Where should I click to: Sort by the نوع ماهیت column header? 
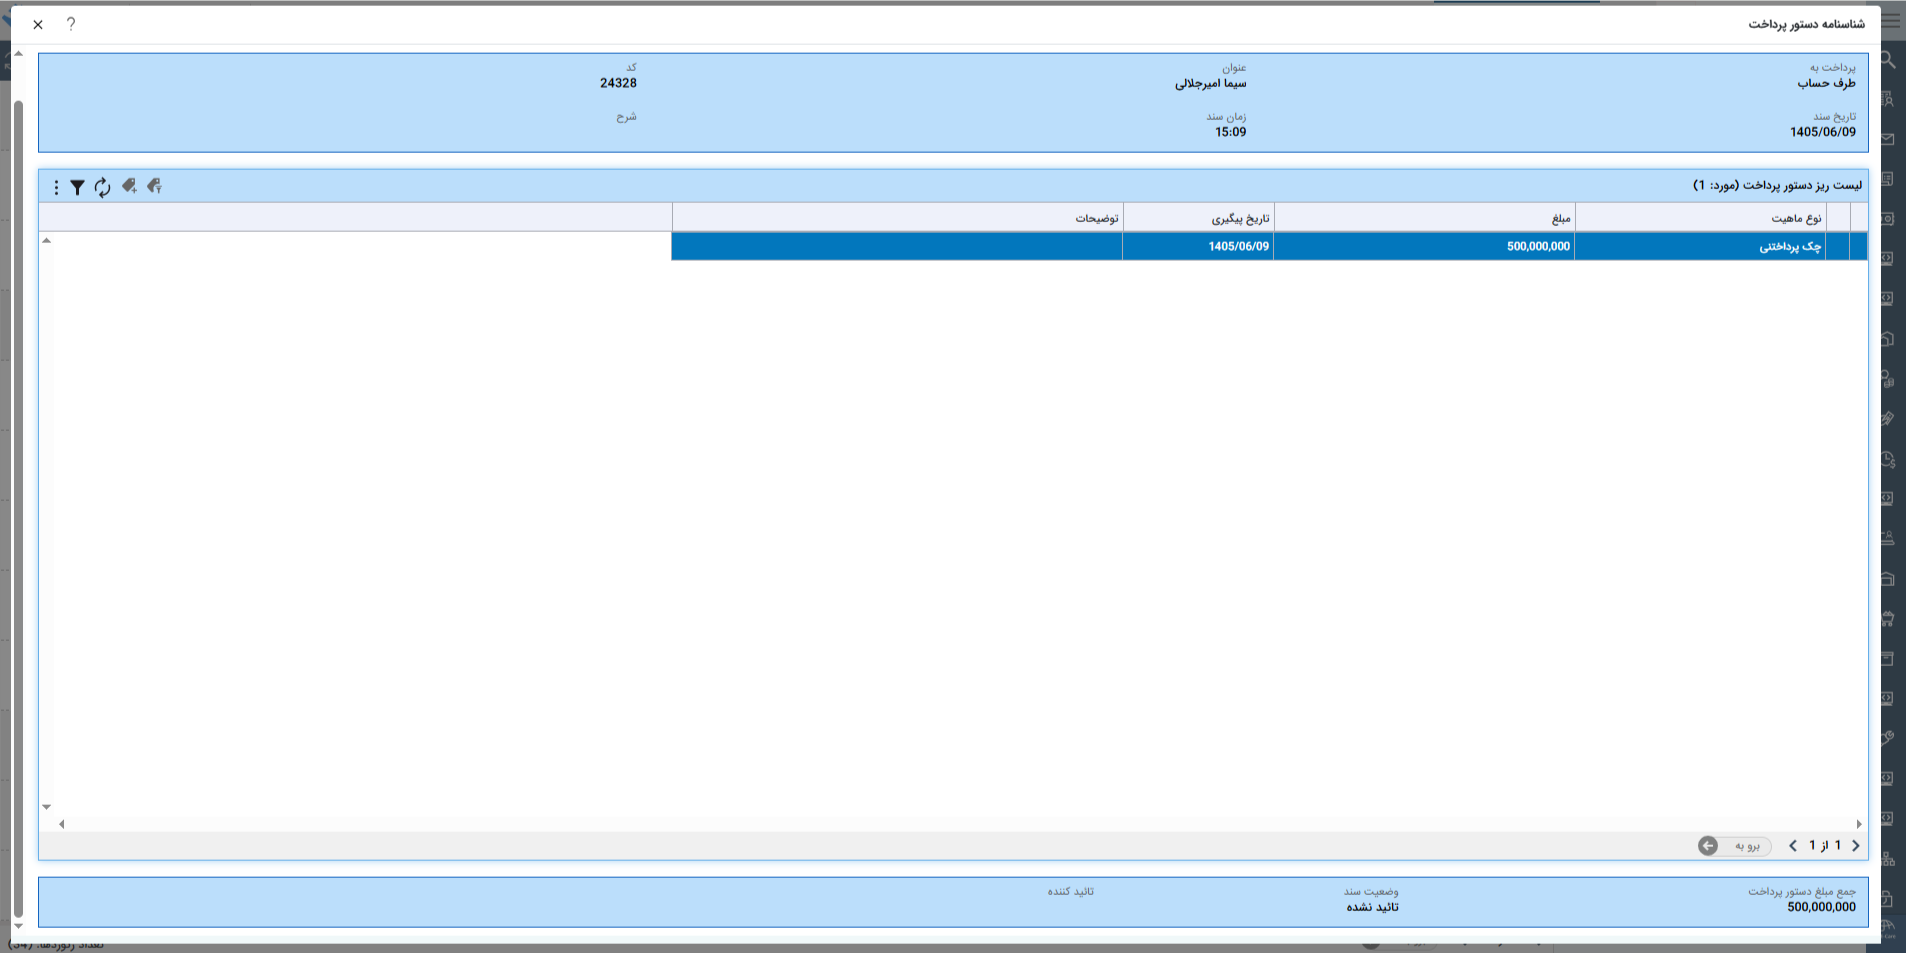coord(1700,218)
